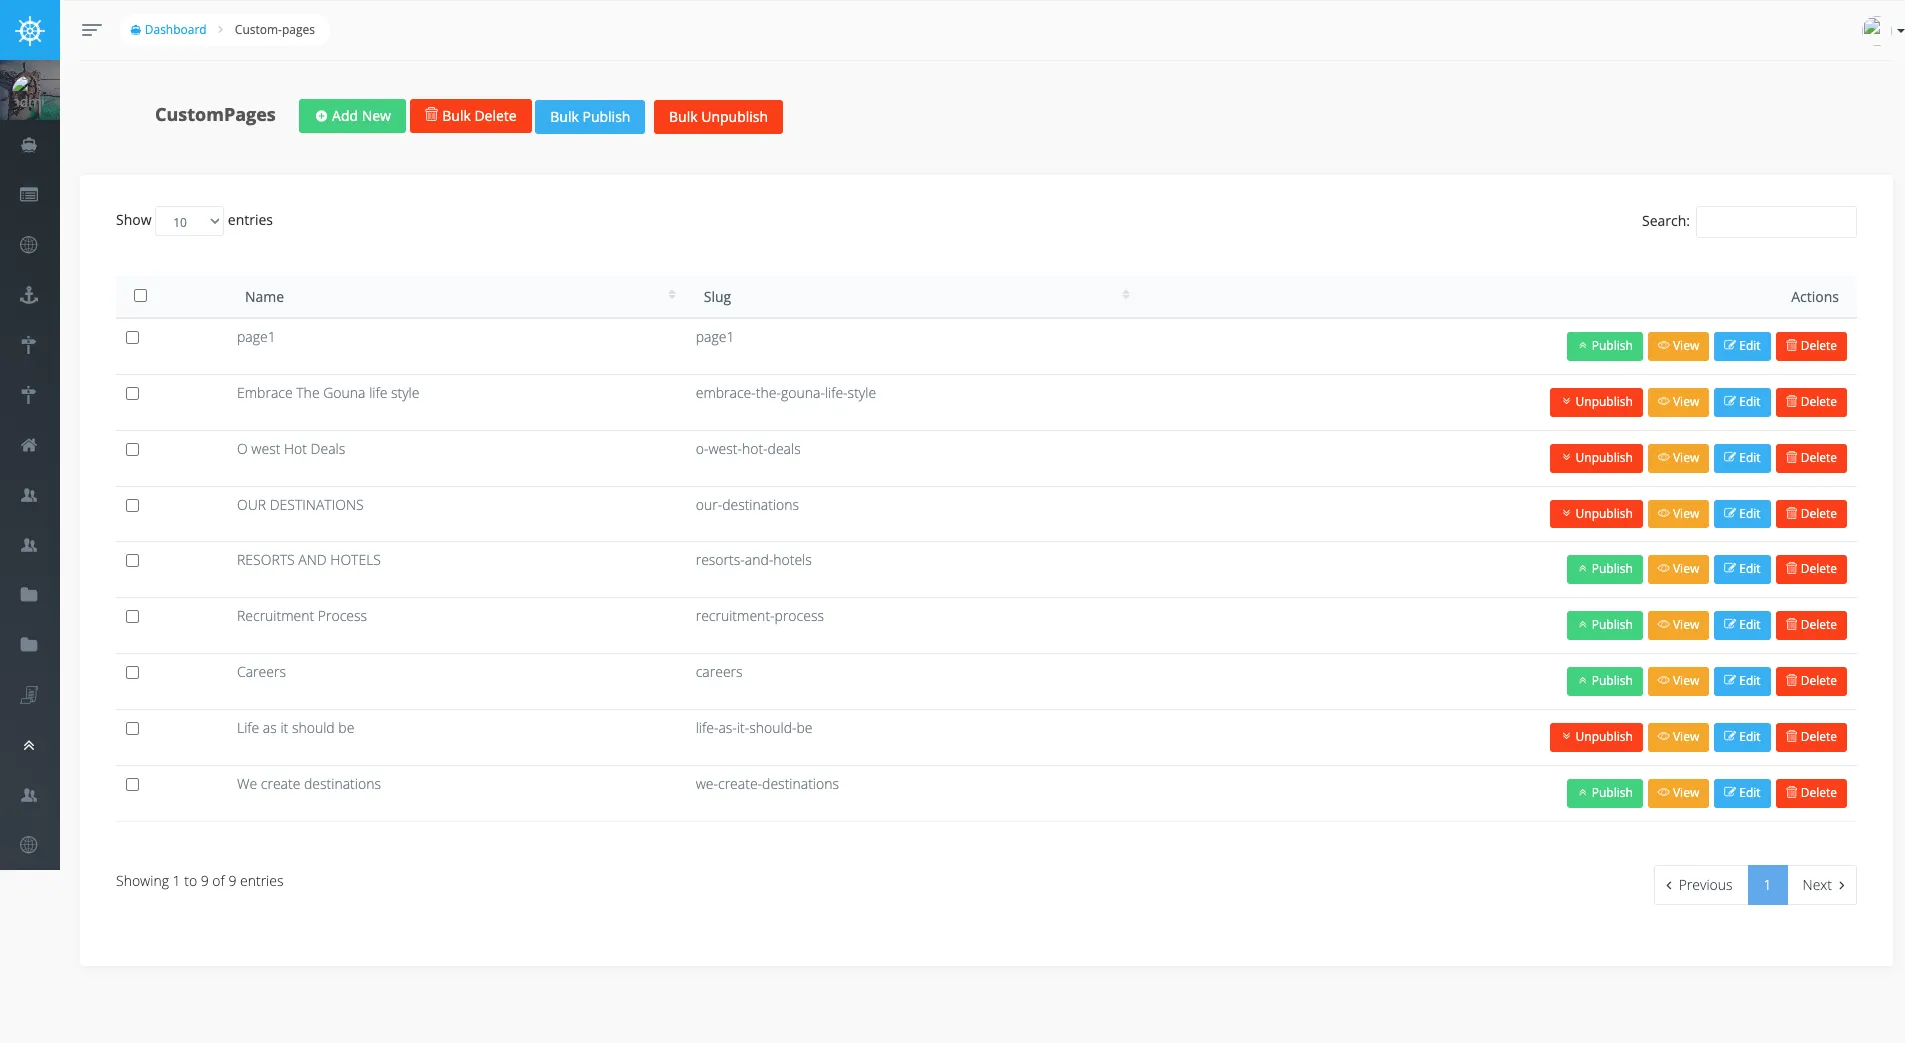Image resolution: width=1905 pixels, height=1043 pixels.
Task: Unpublish the O west Hot Deals page
Action: (1596, 458)
